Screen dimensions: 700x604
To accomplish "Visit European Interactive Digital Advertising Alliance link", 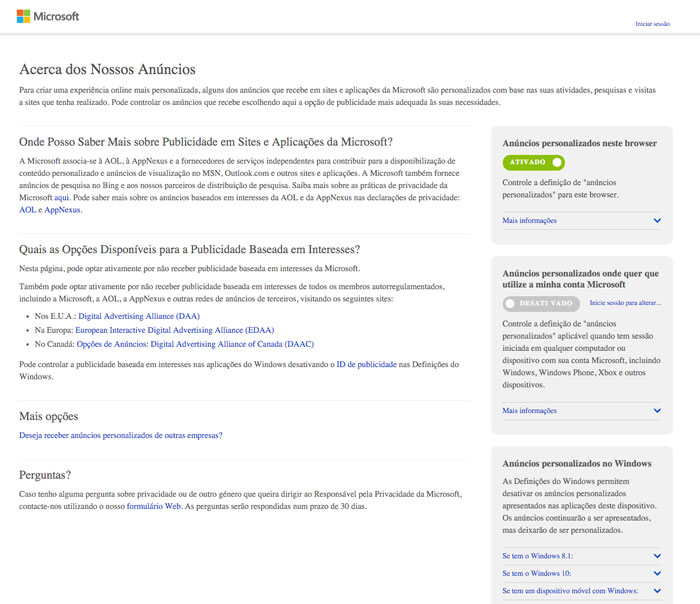I will click(x=175, y=330).
